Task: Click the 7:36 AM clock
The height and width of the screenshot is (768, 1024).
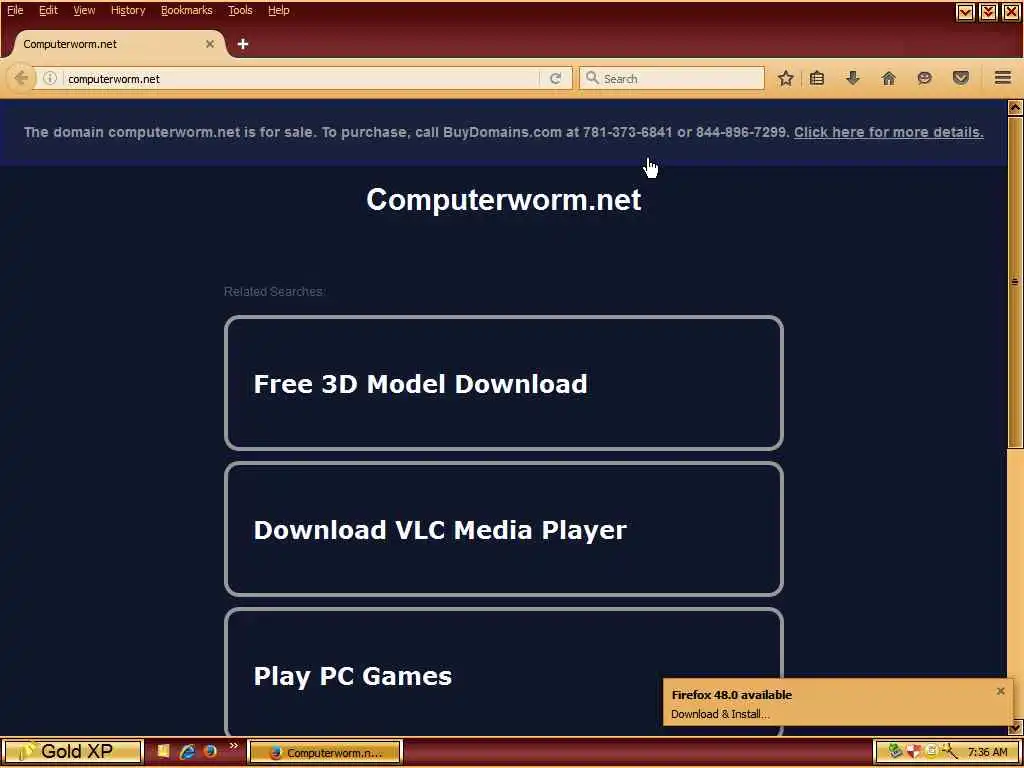Action: [x=987, y=752]
